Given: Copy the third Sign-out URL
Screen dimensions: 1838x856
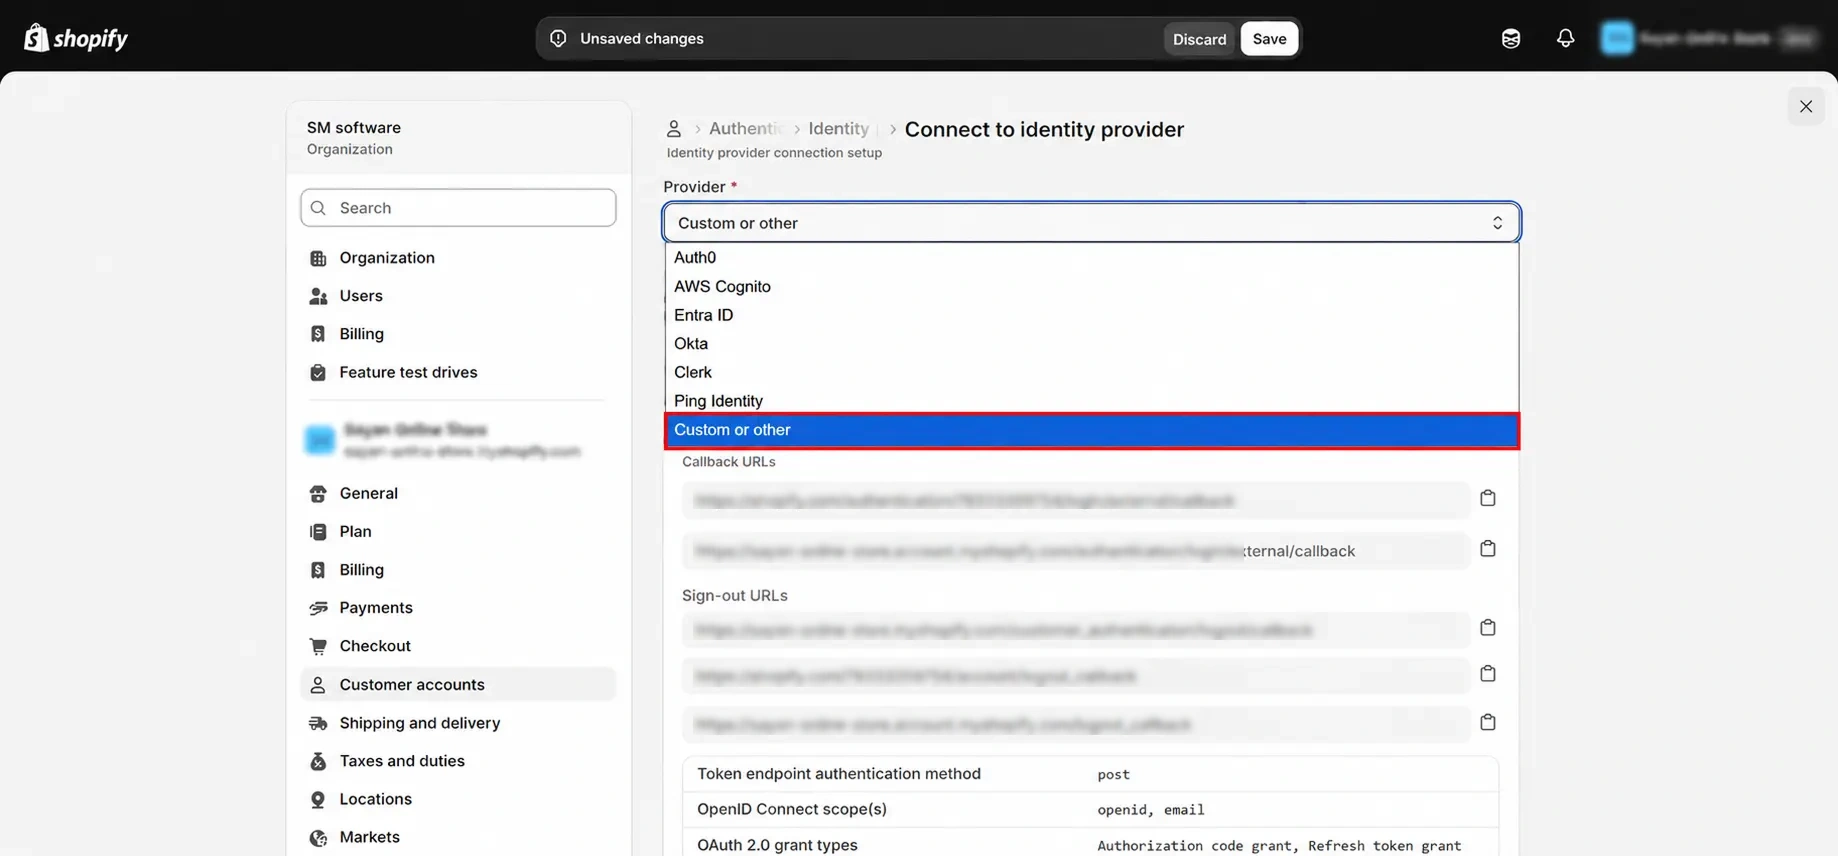Looking at the screenshot, I should (1487, 722).
